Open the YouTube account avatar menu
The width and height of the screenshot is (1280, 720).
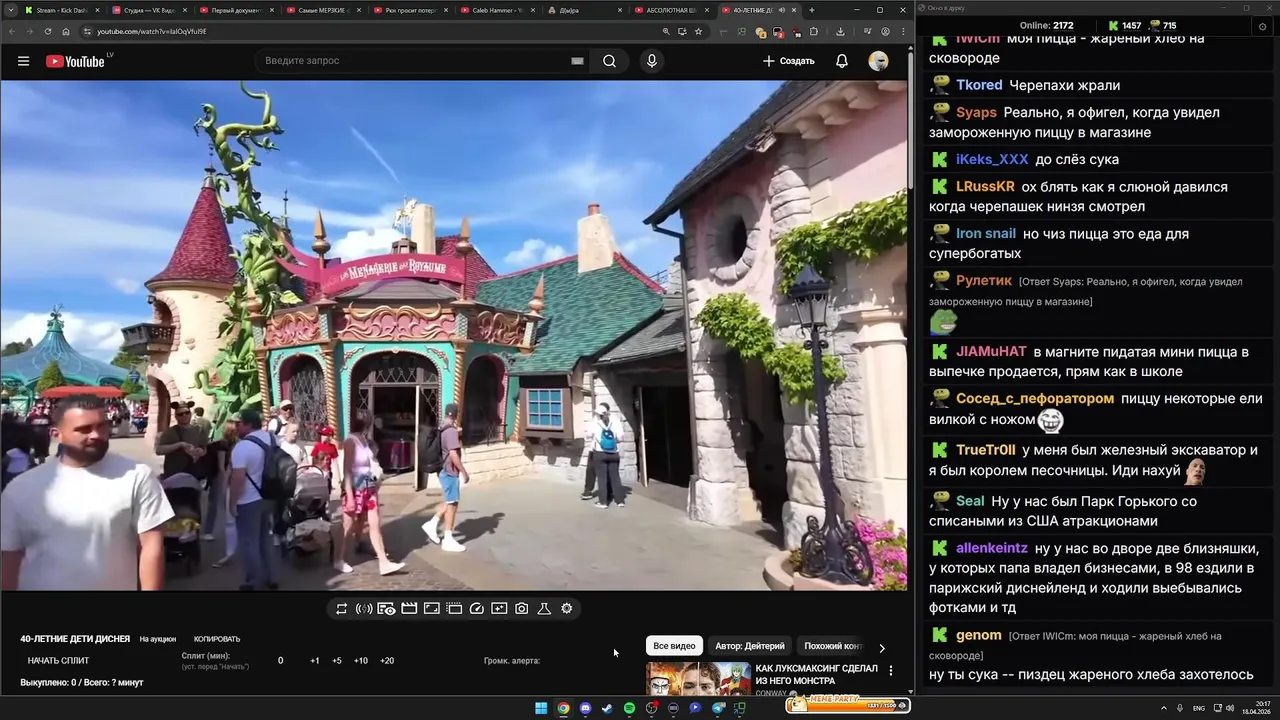coord(878,61)
